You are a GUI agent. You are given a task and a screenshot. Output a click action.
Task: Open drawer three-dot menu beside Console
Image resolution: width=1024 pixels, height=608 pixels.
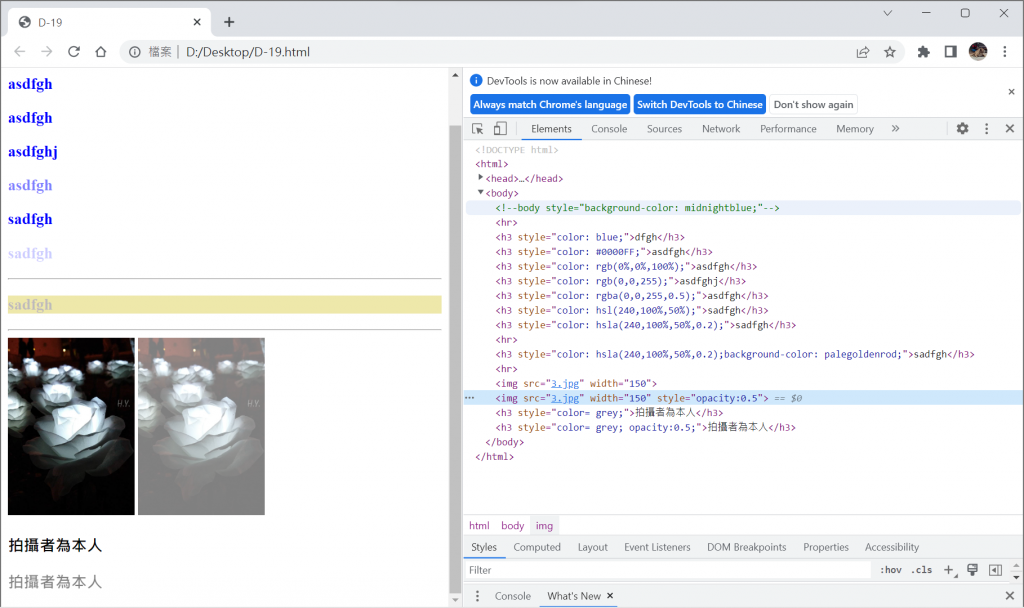(477, 596)
